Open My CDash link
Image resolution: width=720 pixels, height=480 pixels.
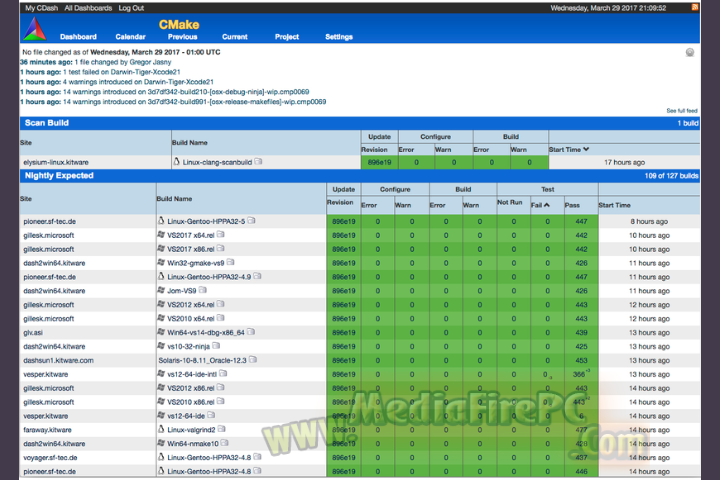pos(42,8)
